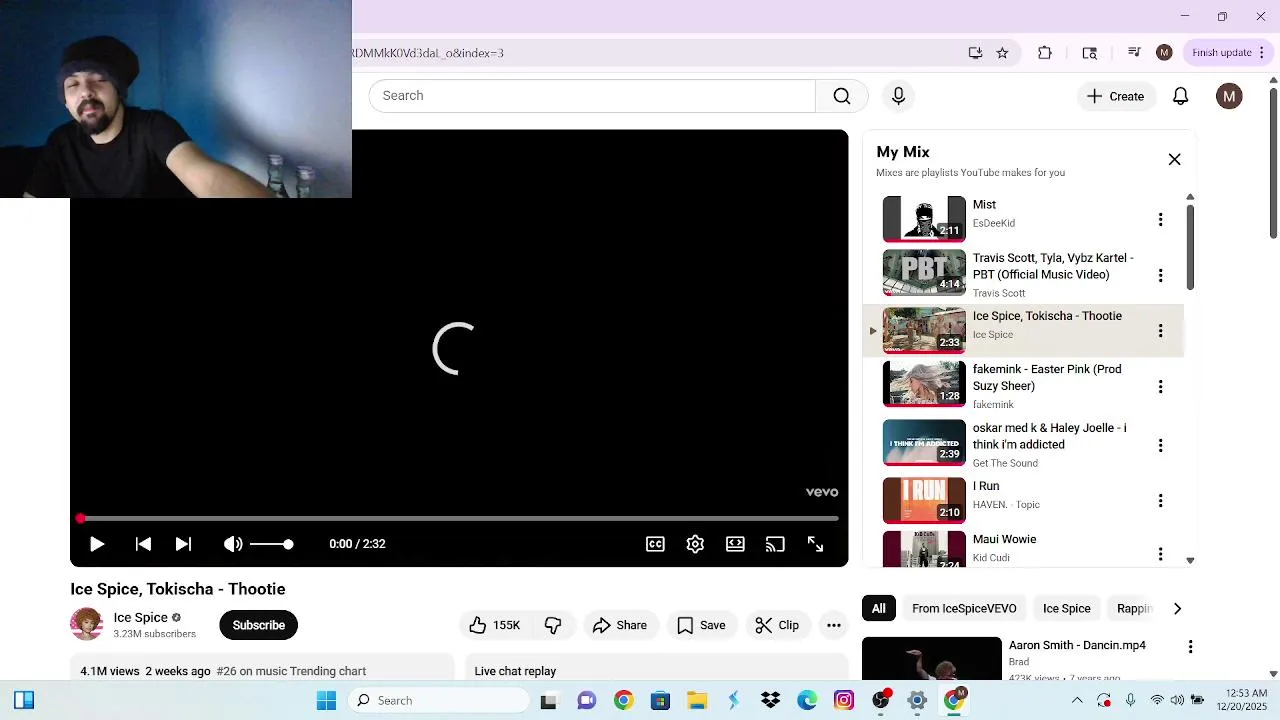Show next filter chips arrow
1280x720 pixels.
(1177, 608)
